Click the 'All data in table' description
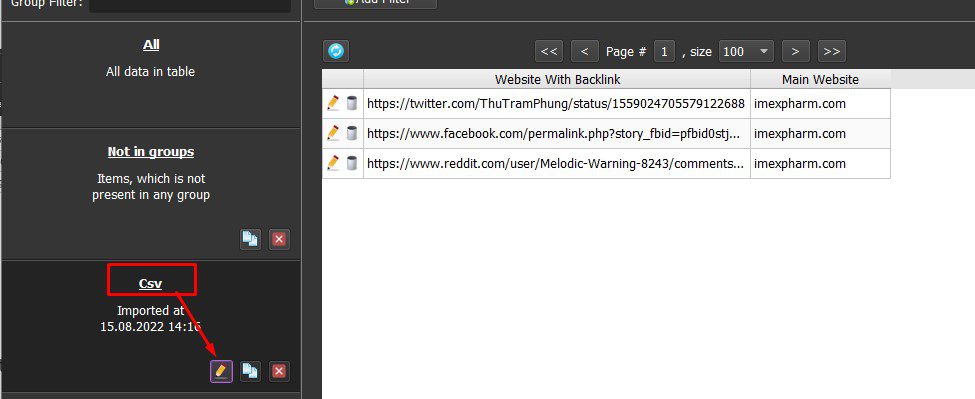This screenshot has width=975, height=399. tap(150, 71)
